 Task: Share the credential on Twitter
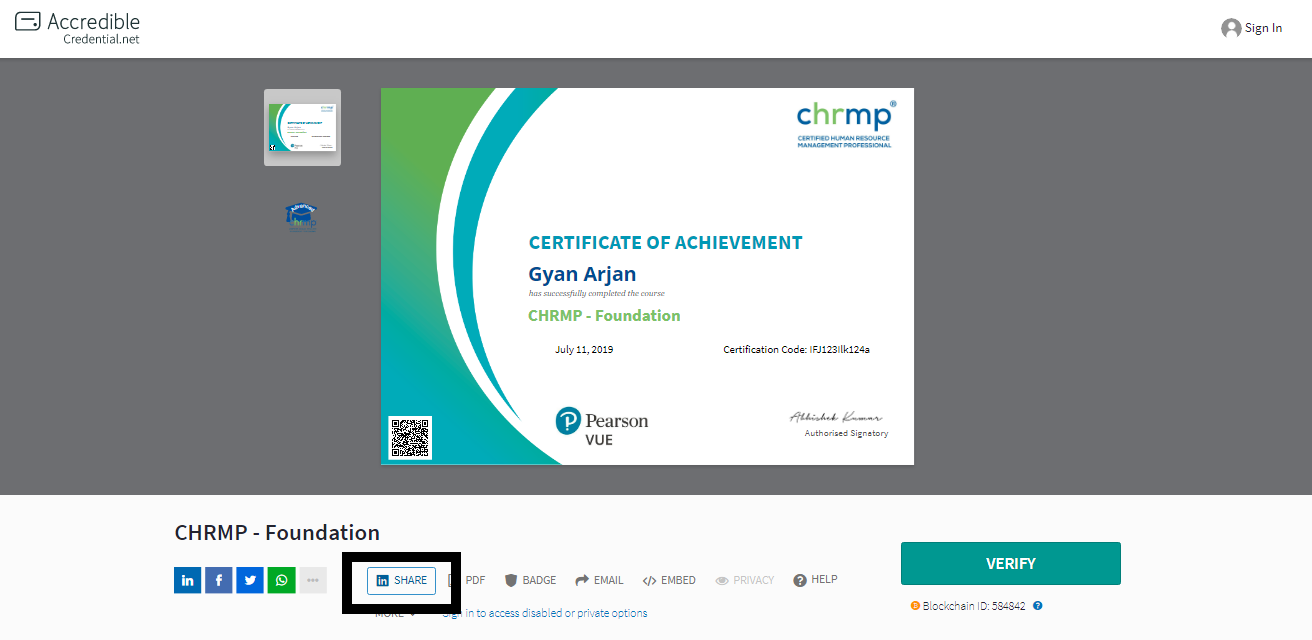(x=250, y=580)
